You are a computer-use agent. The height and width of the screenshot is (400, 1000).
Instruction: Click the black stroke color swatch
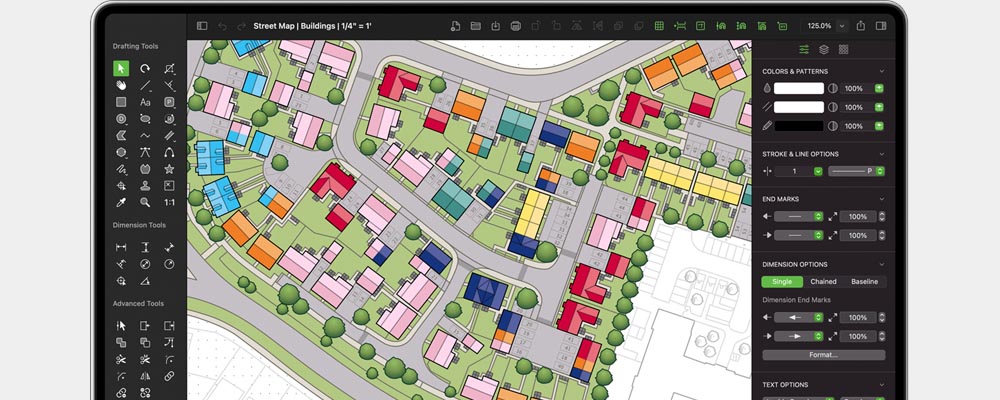[x=798, y=126]
